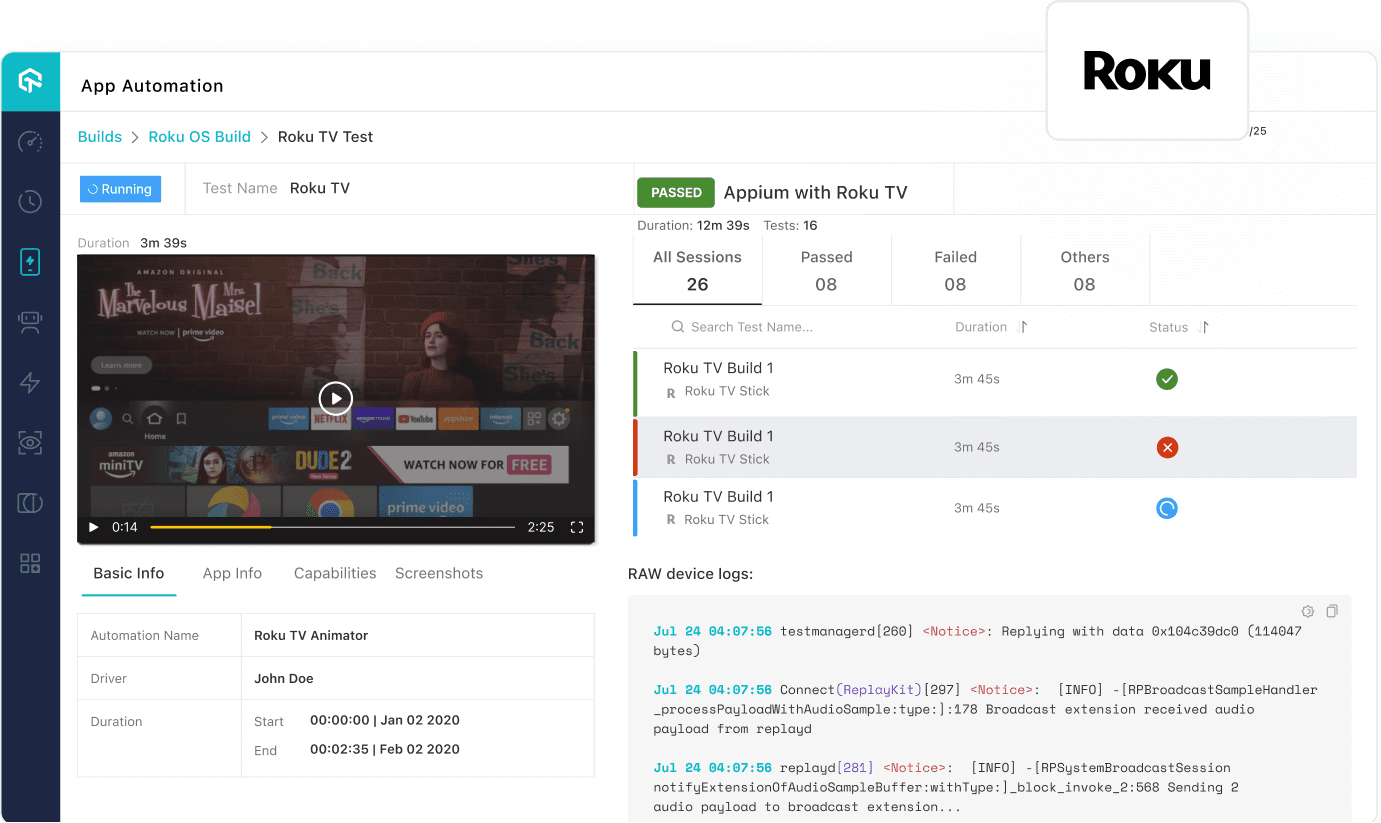
Task: Open the eye scan visual testing icon
Action: tap(30, 442)
